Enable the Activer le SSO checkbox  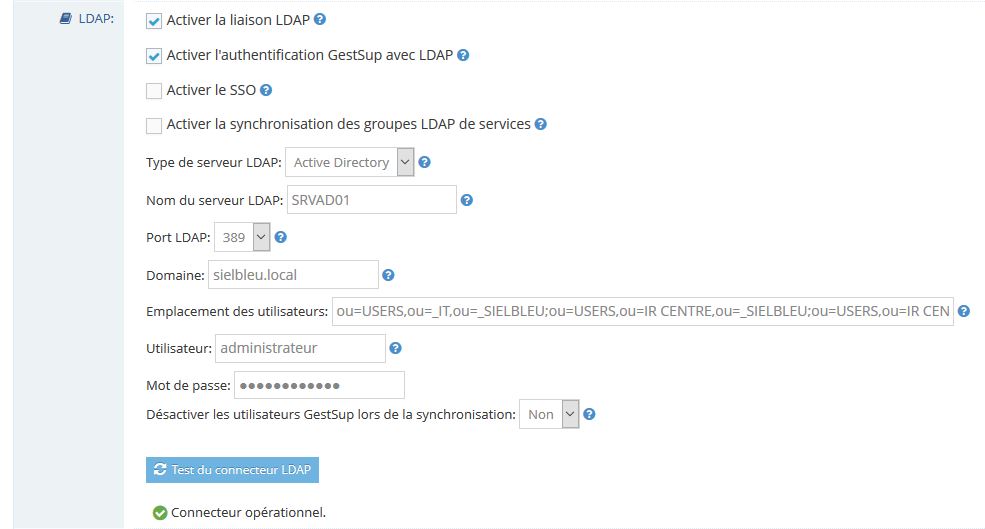154,91
